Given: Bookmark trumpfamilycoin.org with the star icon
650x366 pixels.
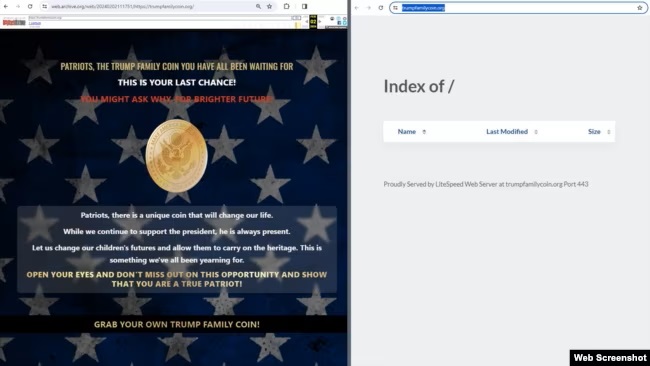Looking at the screenshot, I should pyautogui.click(x=640, y=7).
